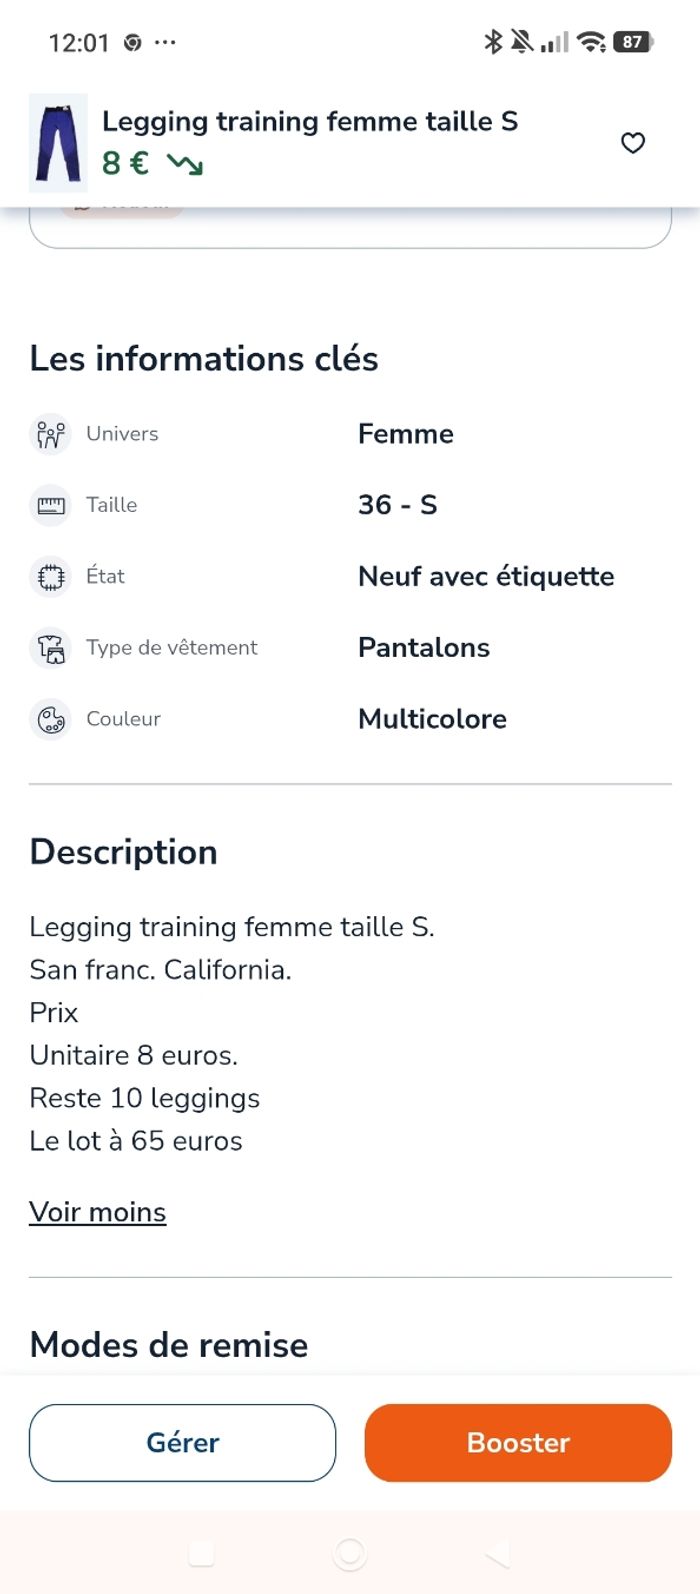Tap the Android recent apps square
The height and width of the screenshot is (1594, 700).
pyautogui.click(x=202, y=1553)
